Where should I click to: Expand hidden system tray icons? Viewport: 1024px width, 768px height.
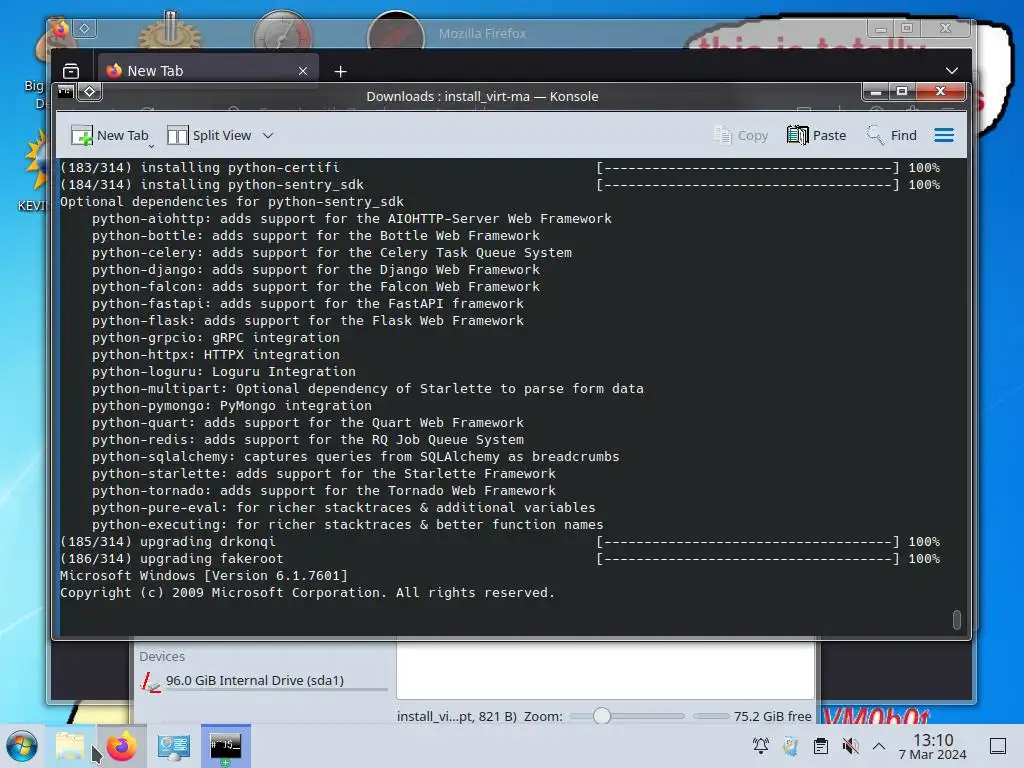tap(879, 746)
